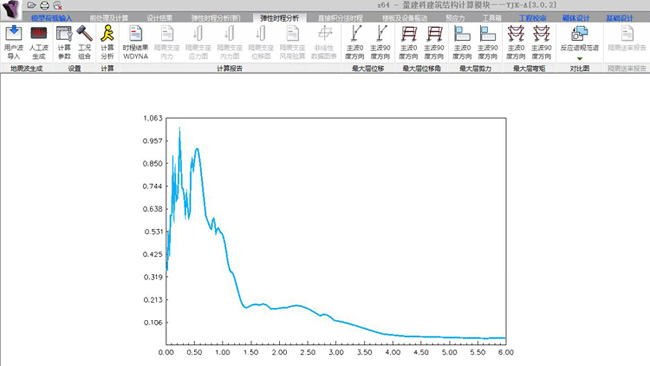Image resolution: width=650 pixels, height=366 pixels.
Task: Show 最大层剪力 for 主波0度方向
Action: tap(462, 42)
